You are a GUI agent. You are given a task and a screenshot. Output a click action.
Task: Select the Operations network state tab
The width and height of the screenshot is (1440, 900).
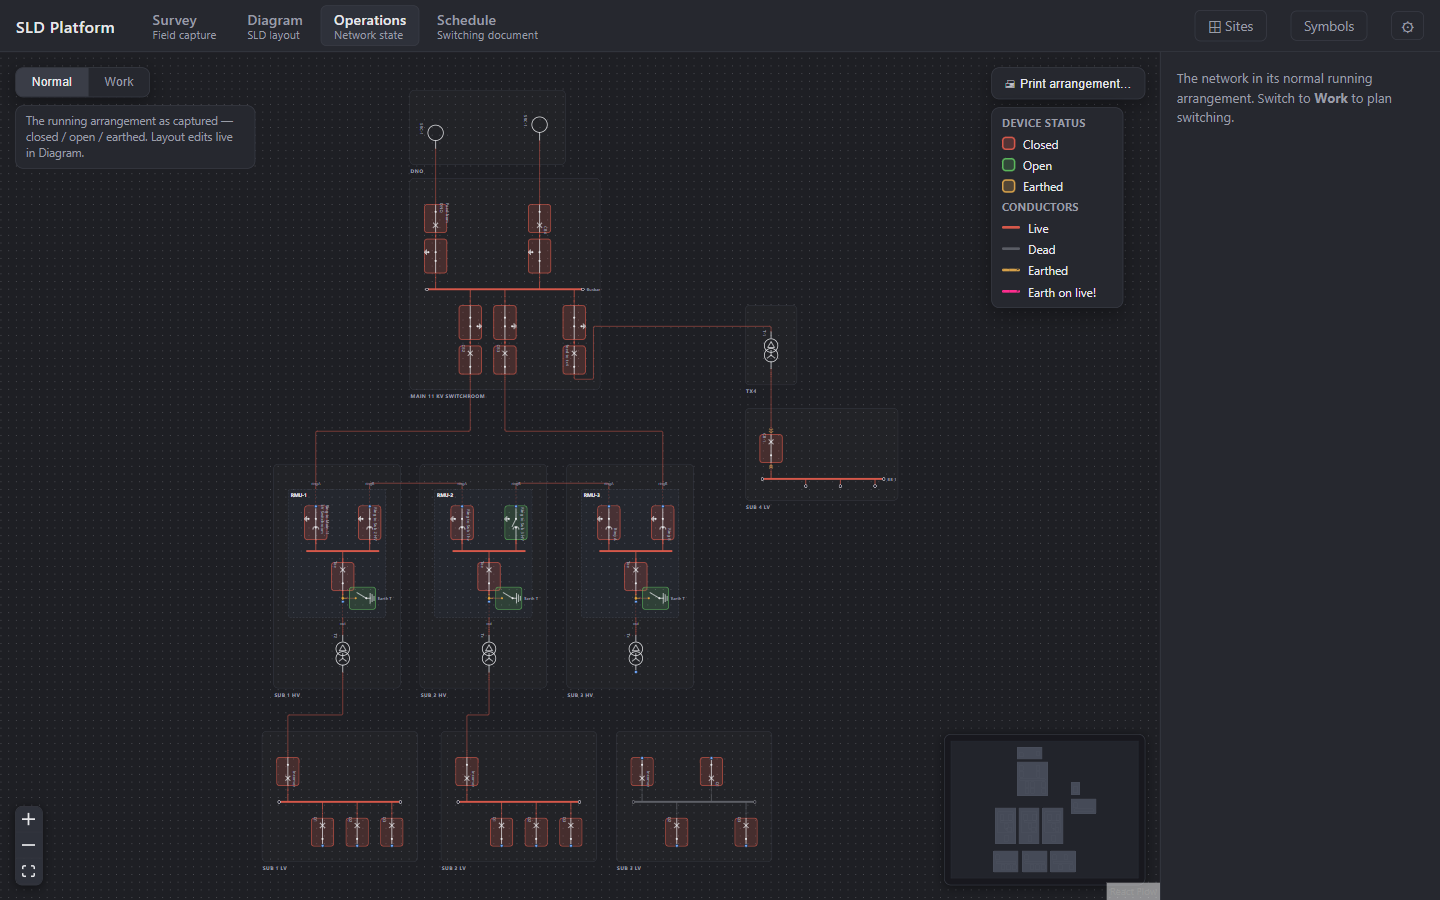[370, 27]
